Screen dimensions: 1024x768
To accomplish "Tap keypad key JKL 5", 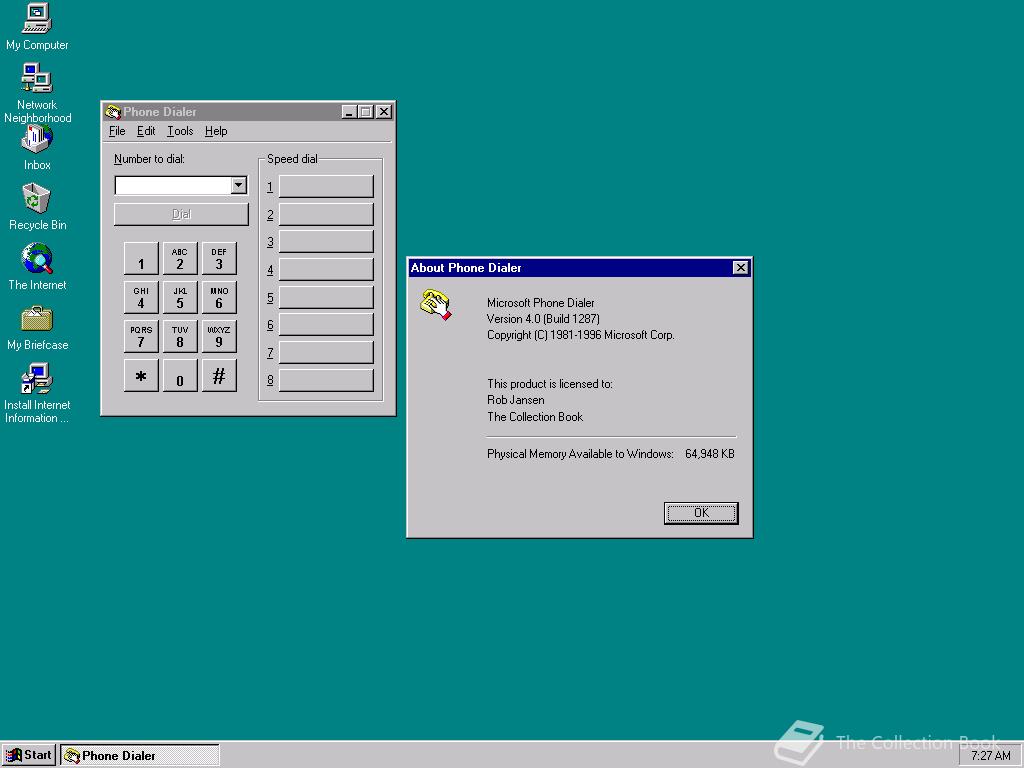I will tap(180, 298).
